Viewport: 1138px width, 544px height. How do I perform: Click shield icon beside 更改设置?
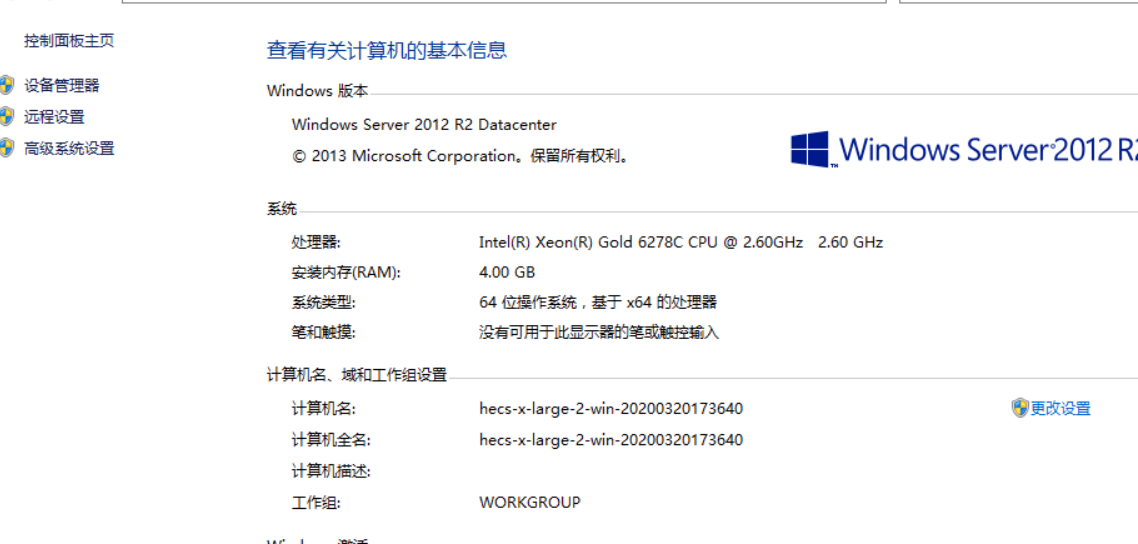point(1020,408)
